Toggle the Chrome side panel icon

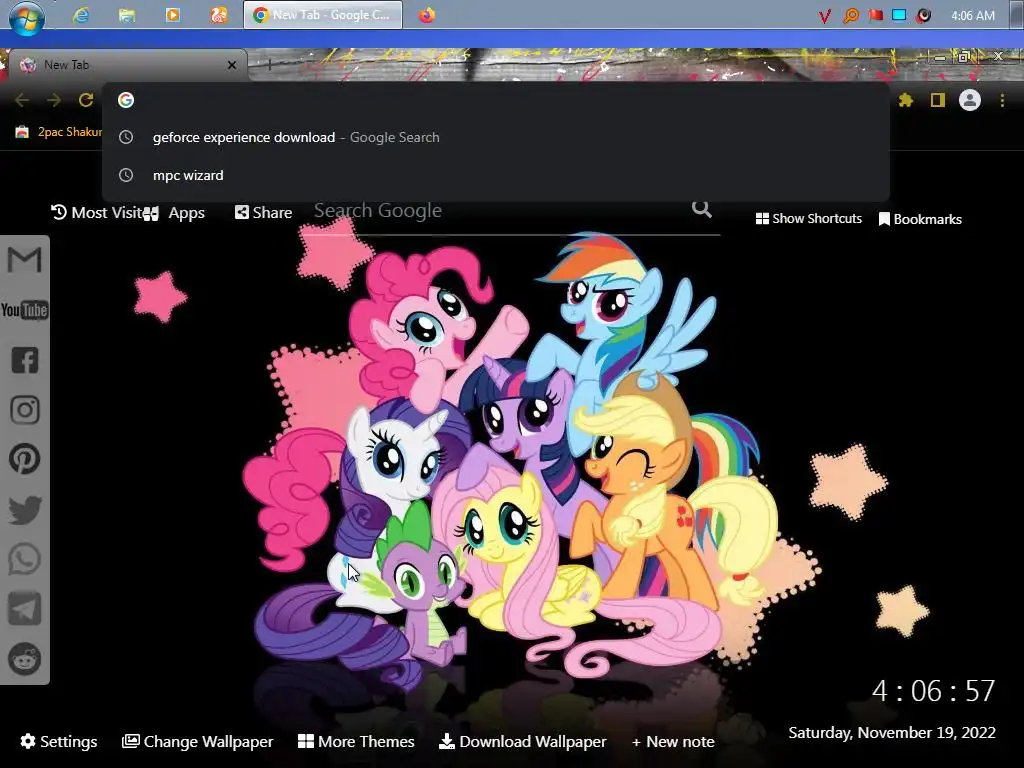coord(938,100)
